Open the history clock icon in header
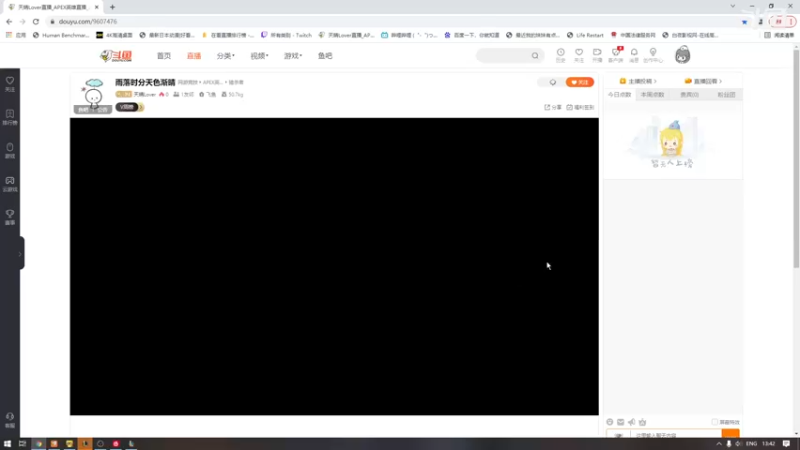The image size is (800, 450). point(560,55)
